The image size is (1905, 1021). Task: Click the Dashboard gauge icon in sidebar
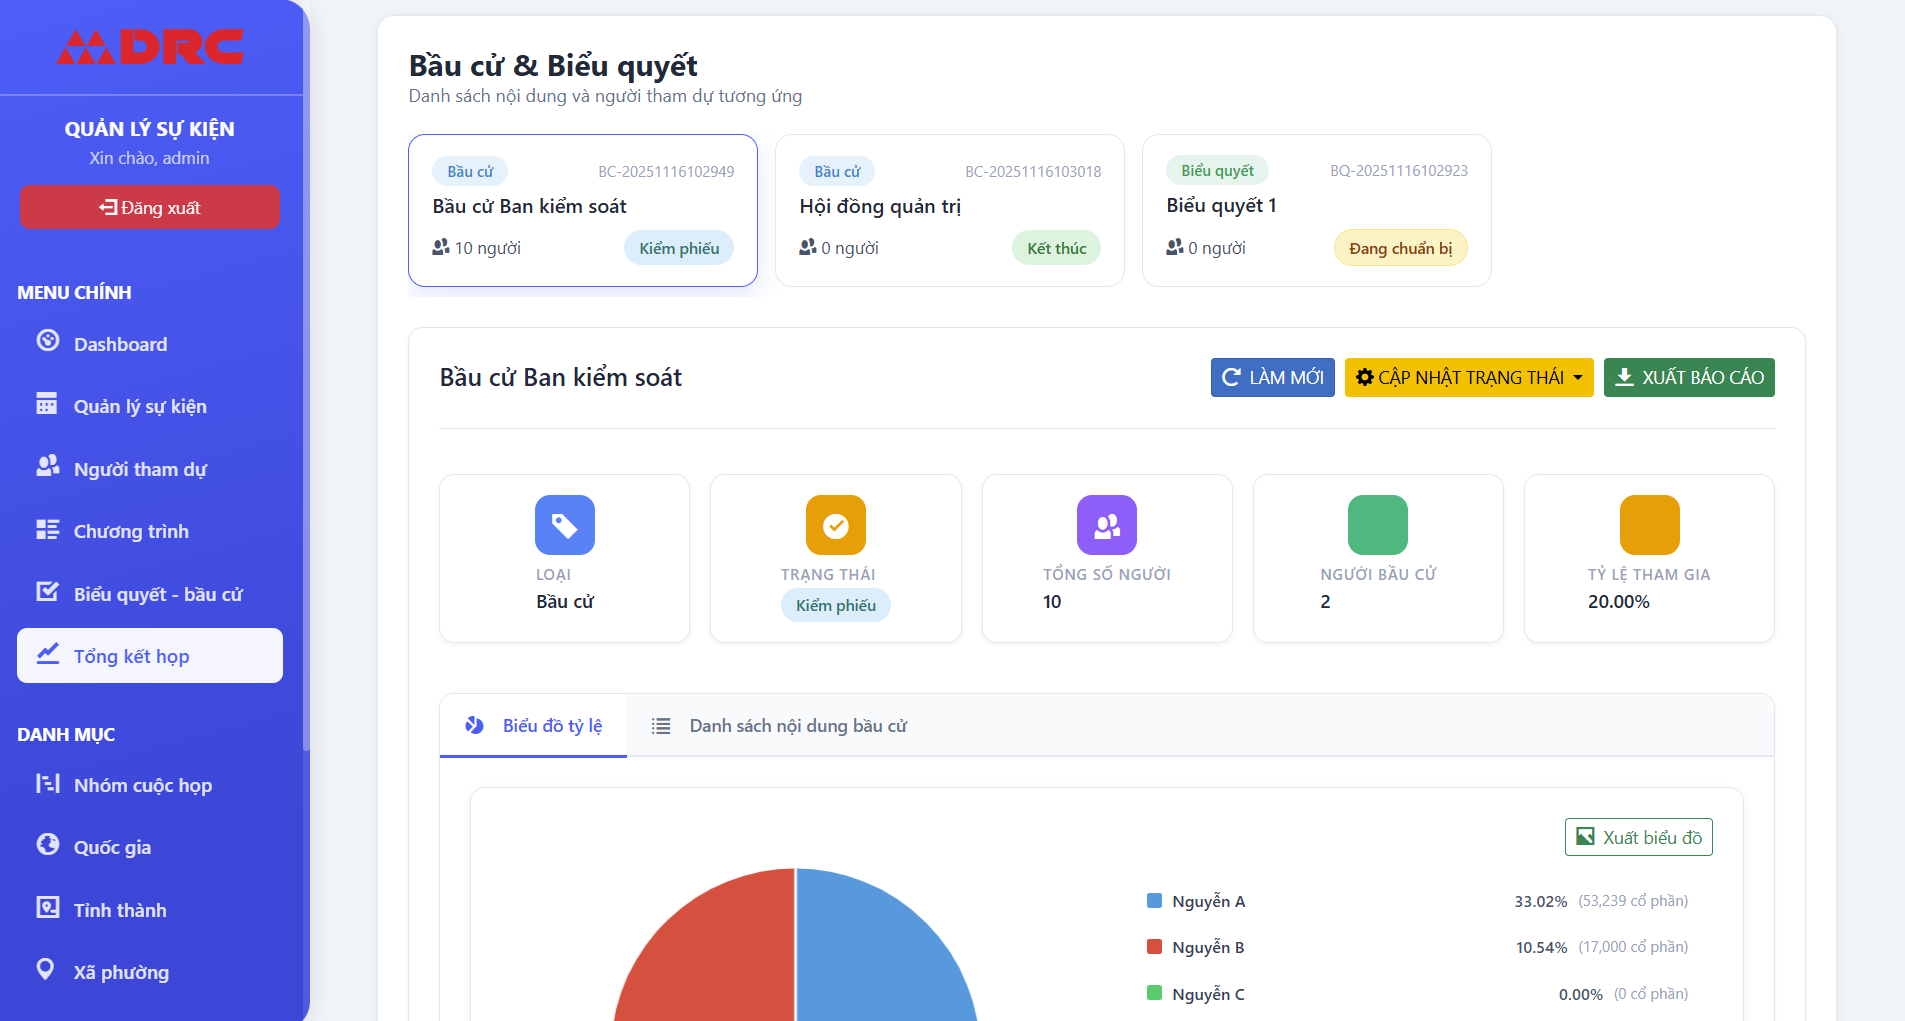[48, 341]
